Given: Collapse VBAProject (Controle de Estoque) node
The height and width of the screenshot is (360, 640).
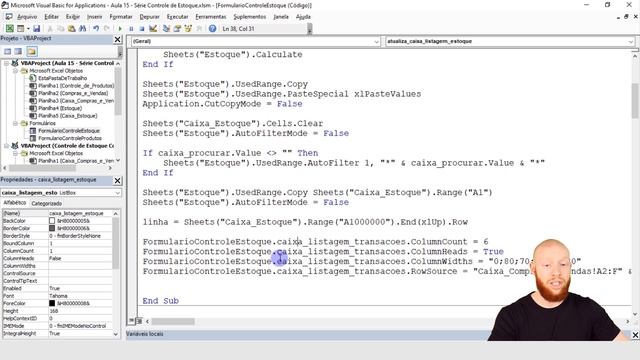Looking at the screenshot, I should pos(7,146).
